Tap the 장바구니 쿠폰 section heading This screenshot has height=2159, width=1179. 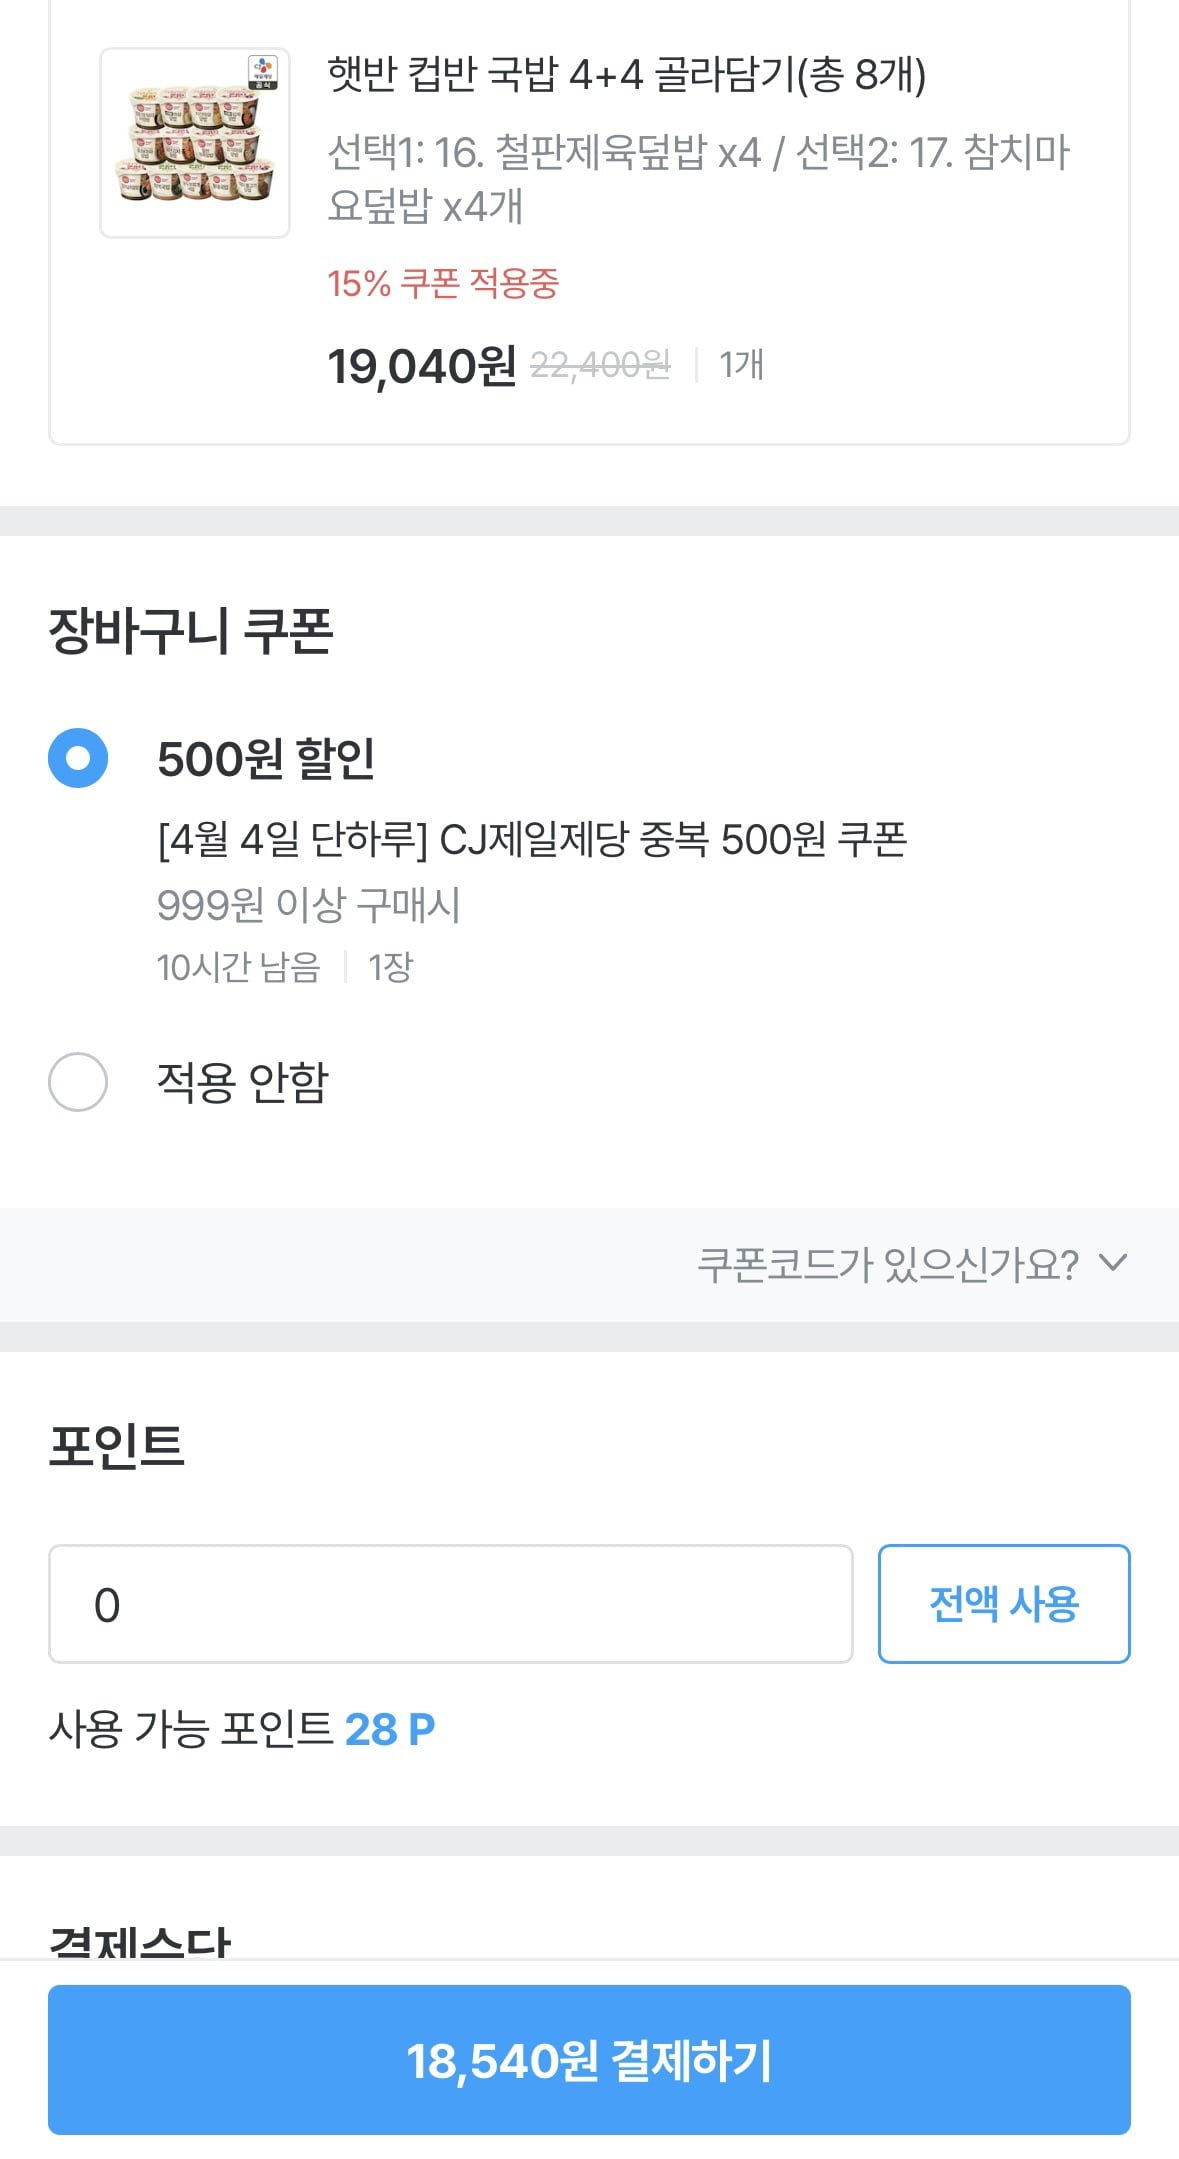191,631
